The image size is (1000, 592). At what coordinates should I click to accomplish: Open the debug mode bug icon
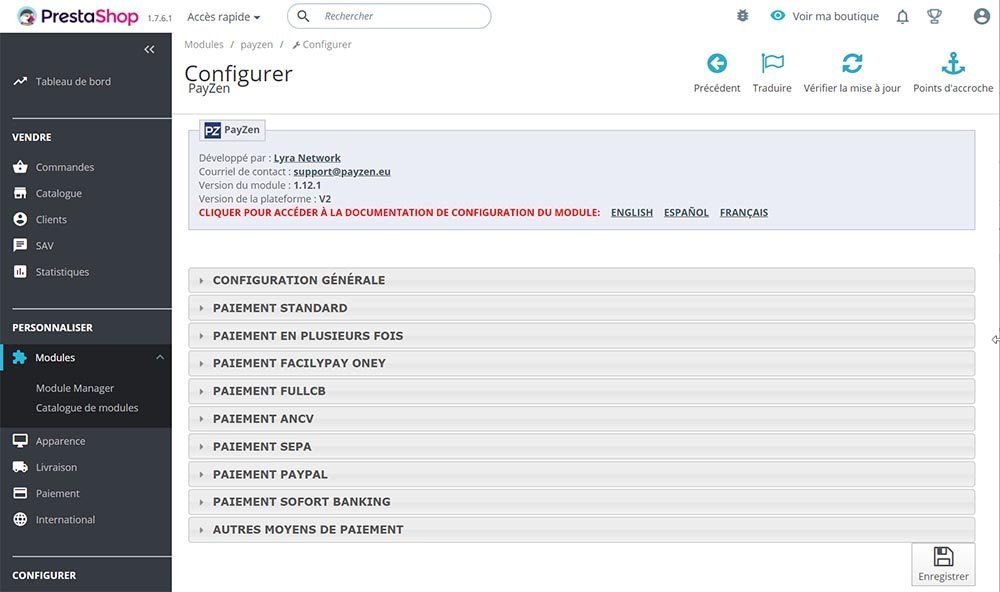point(742,16)
